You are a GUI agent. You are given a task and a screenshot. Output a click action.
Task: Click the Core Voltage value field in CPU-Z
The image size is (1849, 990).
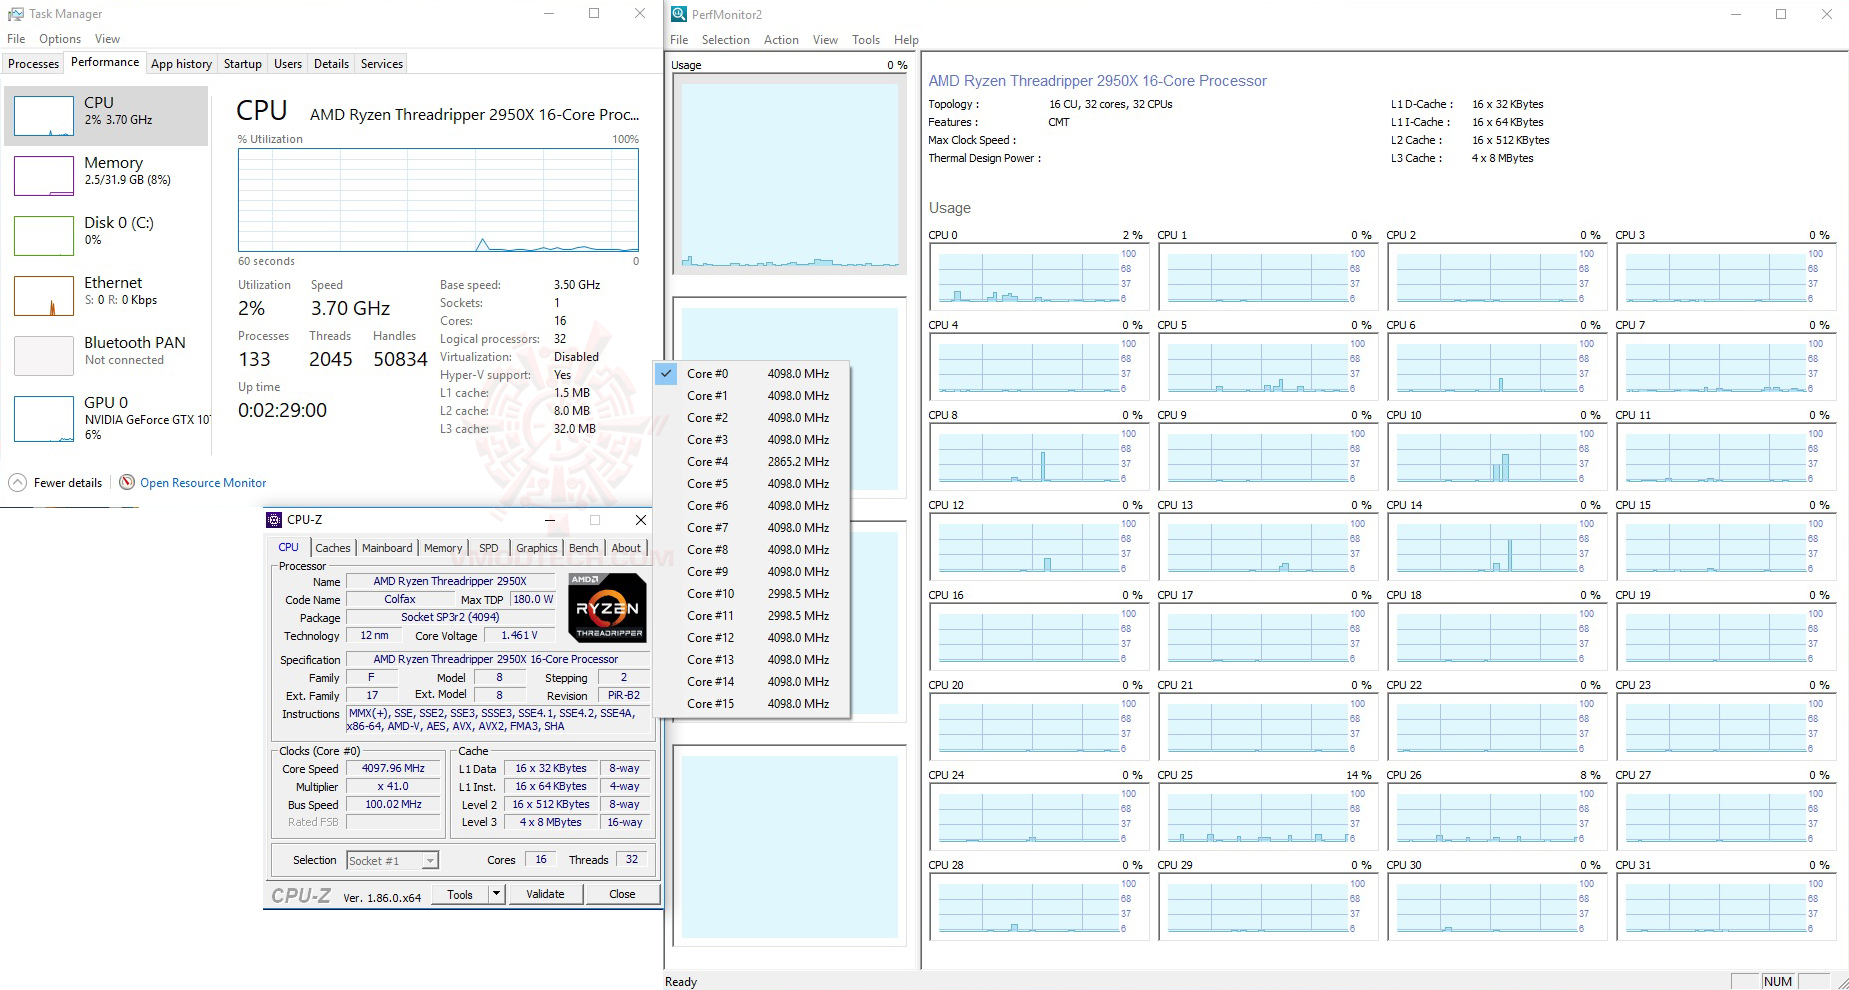point(519,636)
